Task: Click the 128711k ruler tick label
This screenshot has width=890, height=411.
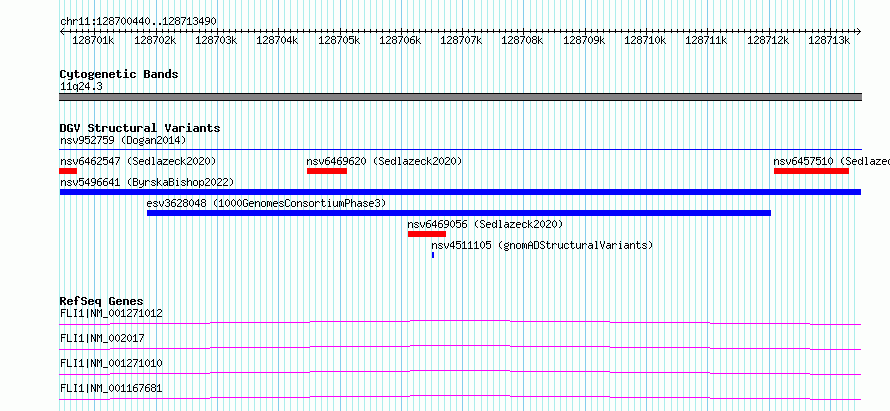Action: click(x=707, y=40)
